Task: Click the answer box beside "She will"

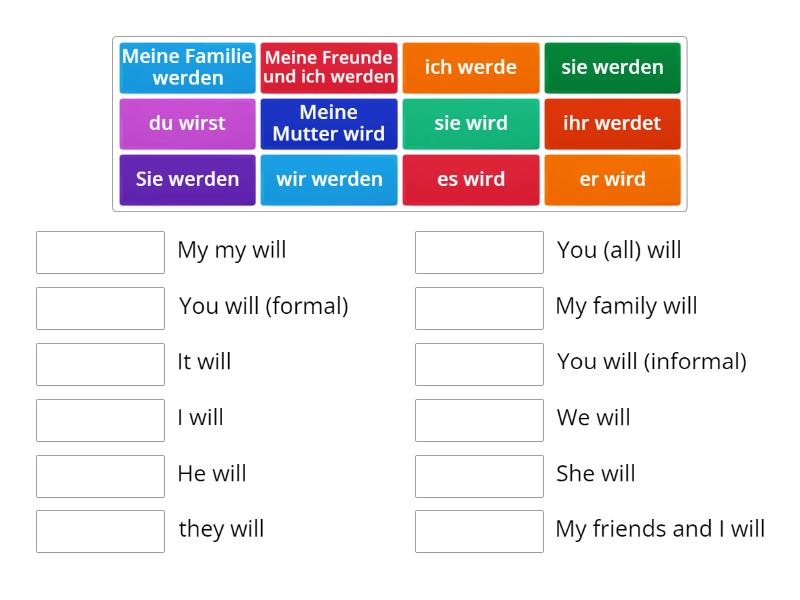Action: click(x=479, y=475)
